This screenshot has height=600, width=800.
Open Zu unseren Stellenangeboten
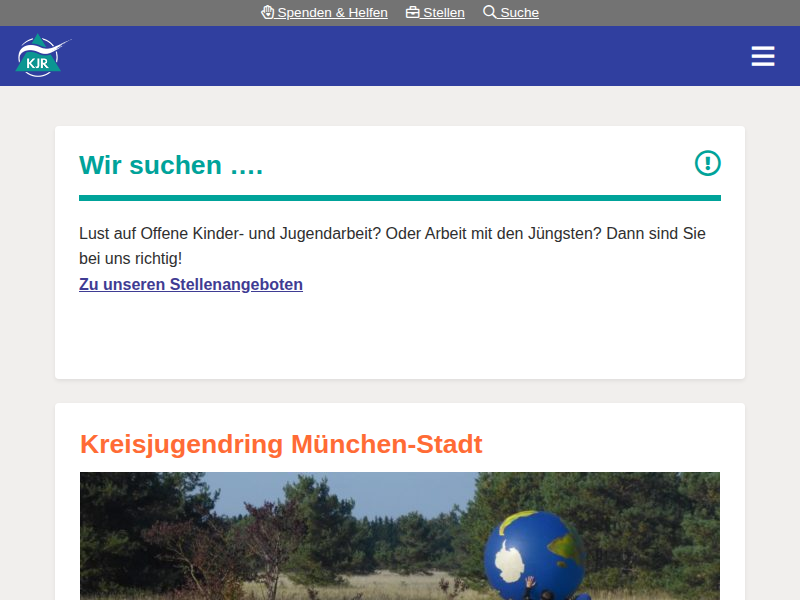(190, 284)
